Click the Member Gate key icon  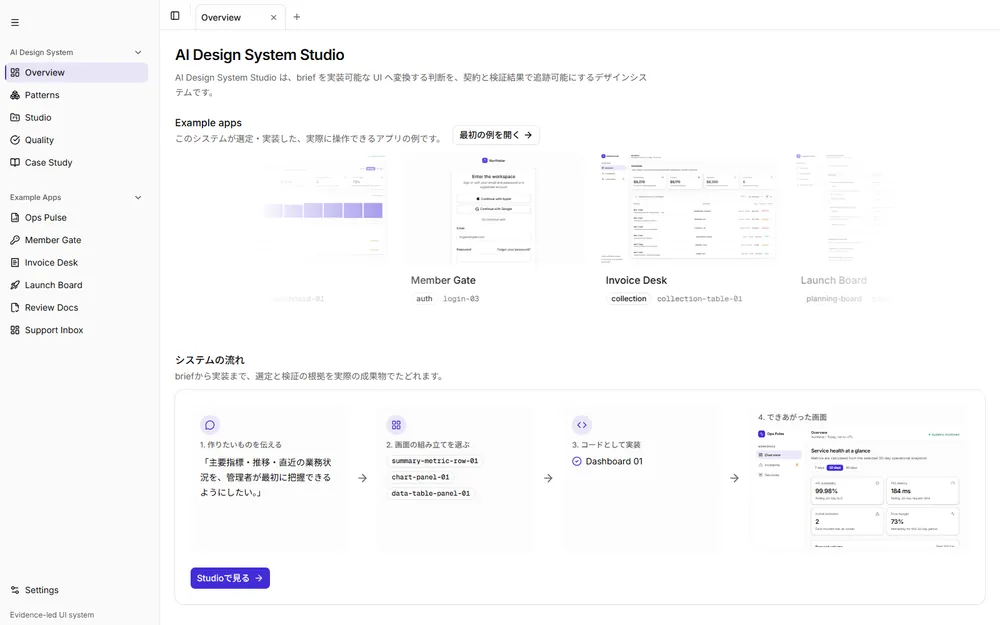click(x=15, y=240)
